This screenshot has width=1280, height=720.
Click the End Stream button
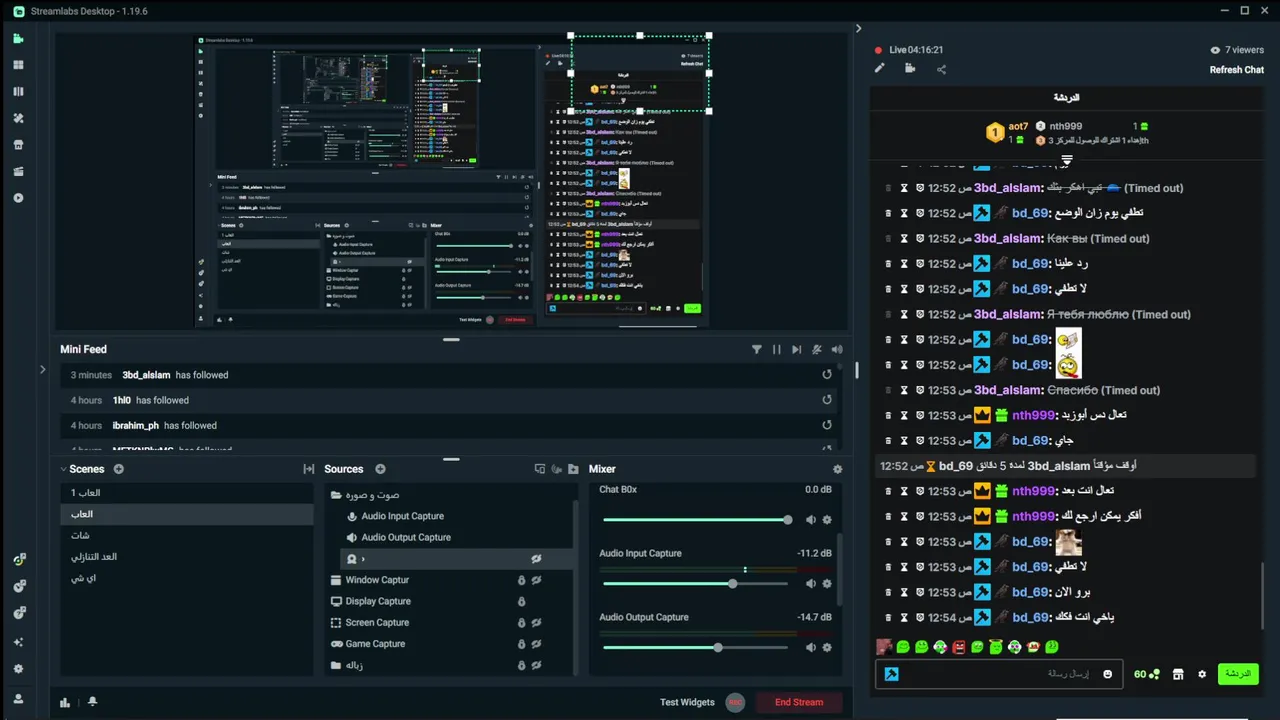pos(798,702)
